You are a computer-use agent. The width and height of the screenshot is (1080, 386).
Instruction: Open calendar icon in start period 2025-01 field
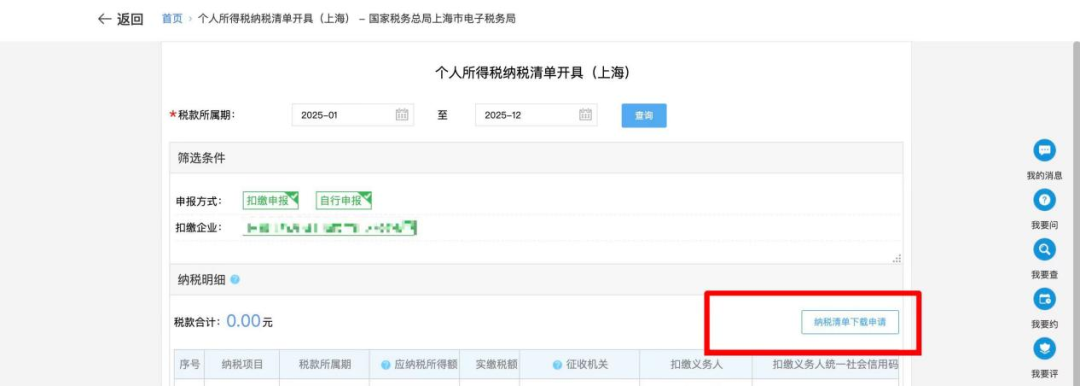pos(402,115)
